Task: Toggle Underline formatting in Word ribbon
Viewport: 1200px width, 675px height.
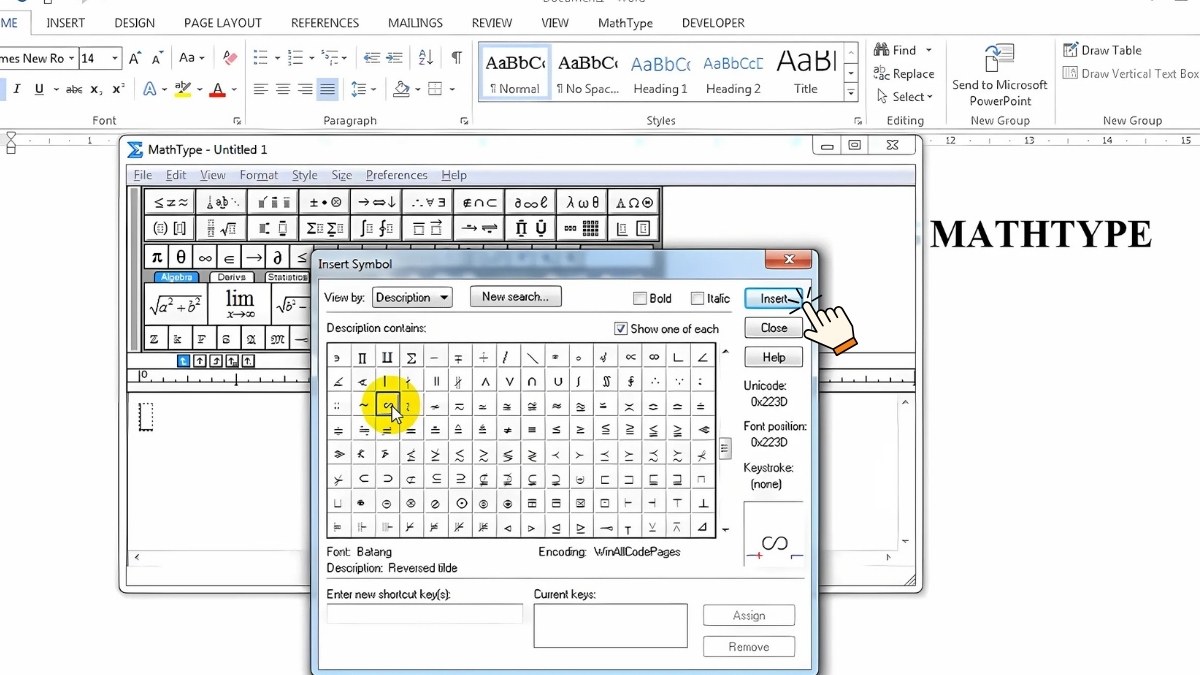Action: pos(40,89)
